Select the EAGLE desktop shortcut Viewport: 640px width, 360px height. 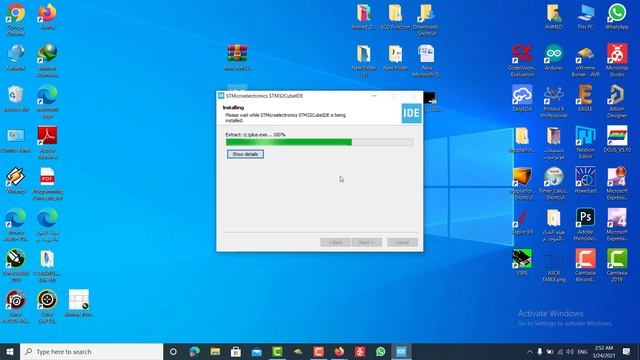585,98
